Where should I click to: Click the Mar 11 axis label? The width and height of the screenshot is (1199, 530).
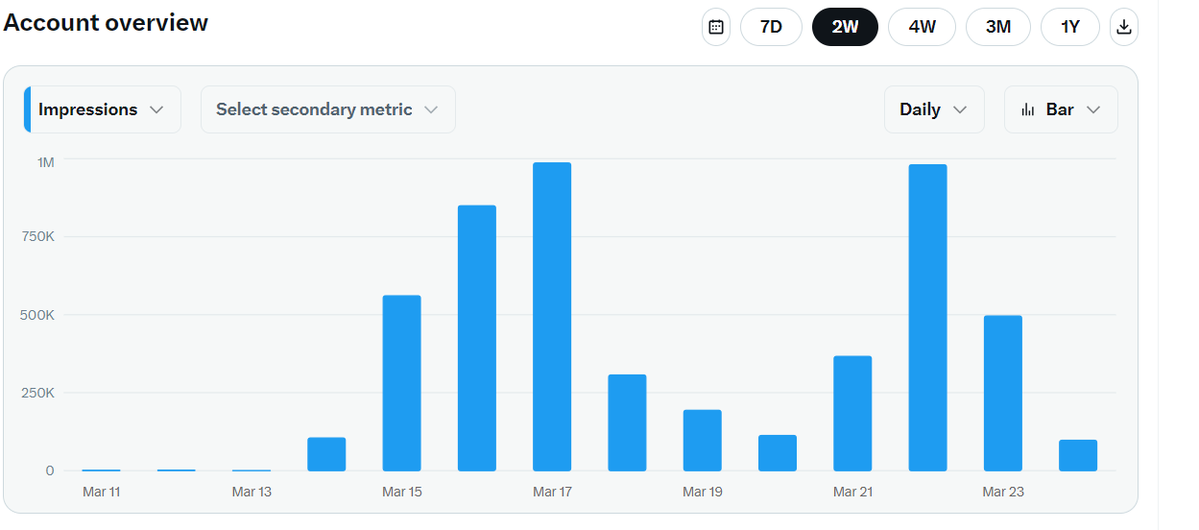[101, 491]
